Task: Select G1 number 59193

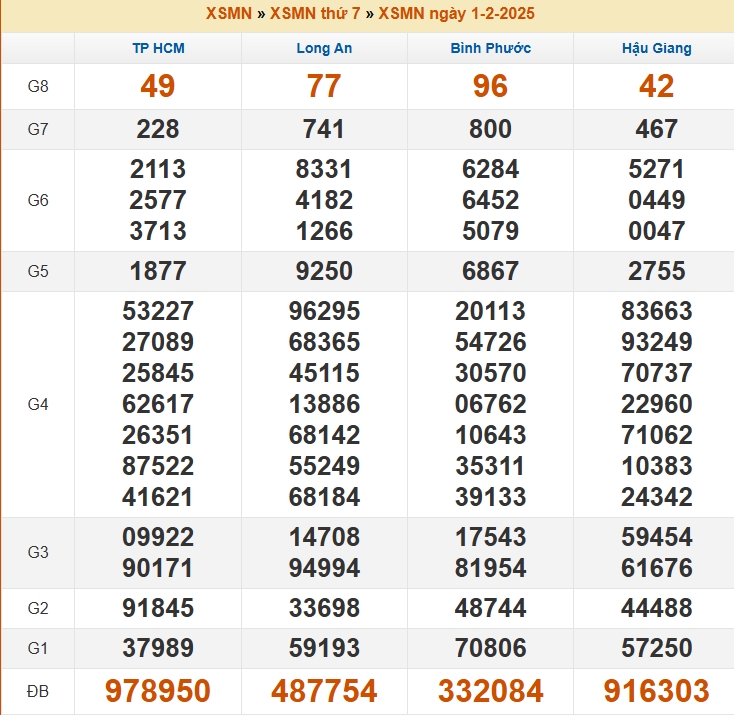Action: (324, 648)
